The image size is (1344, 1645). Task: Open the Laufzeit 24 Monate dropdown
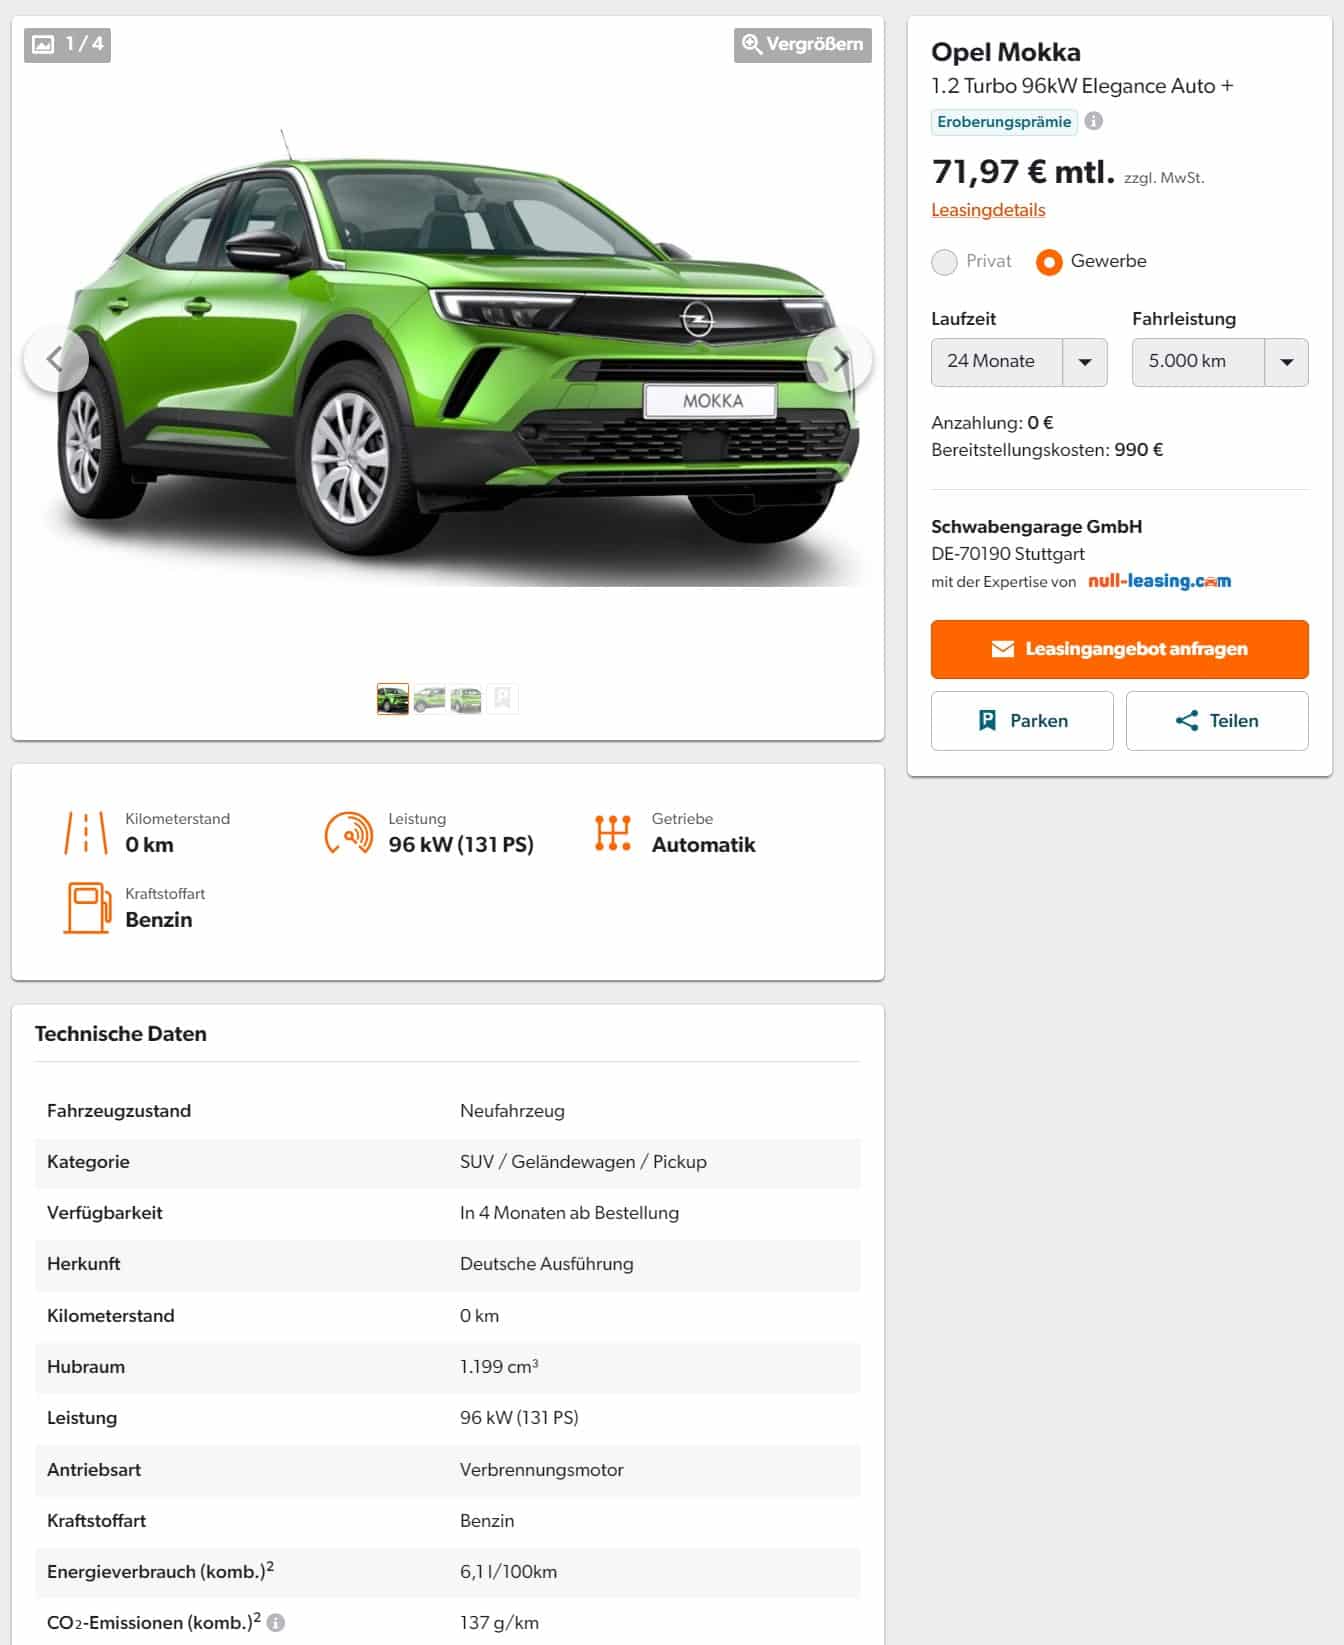pos(1019,362)
